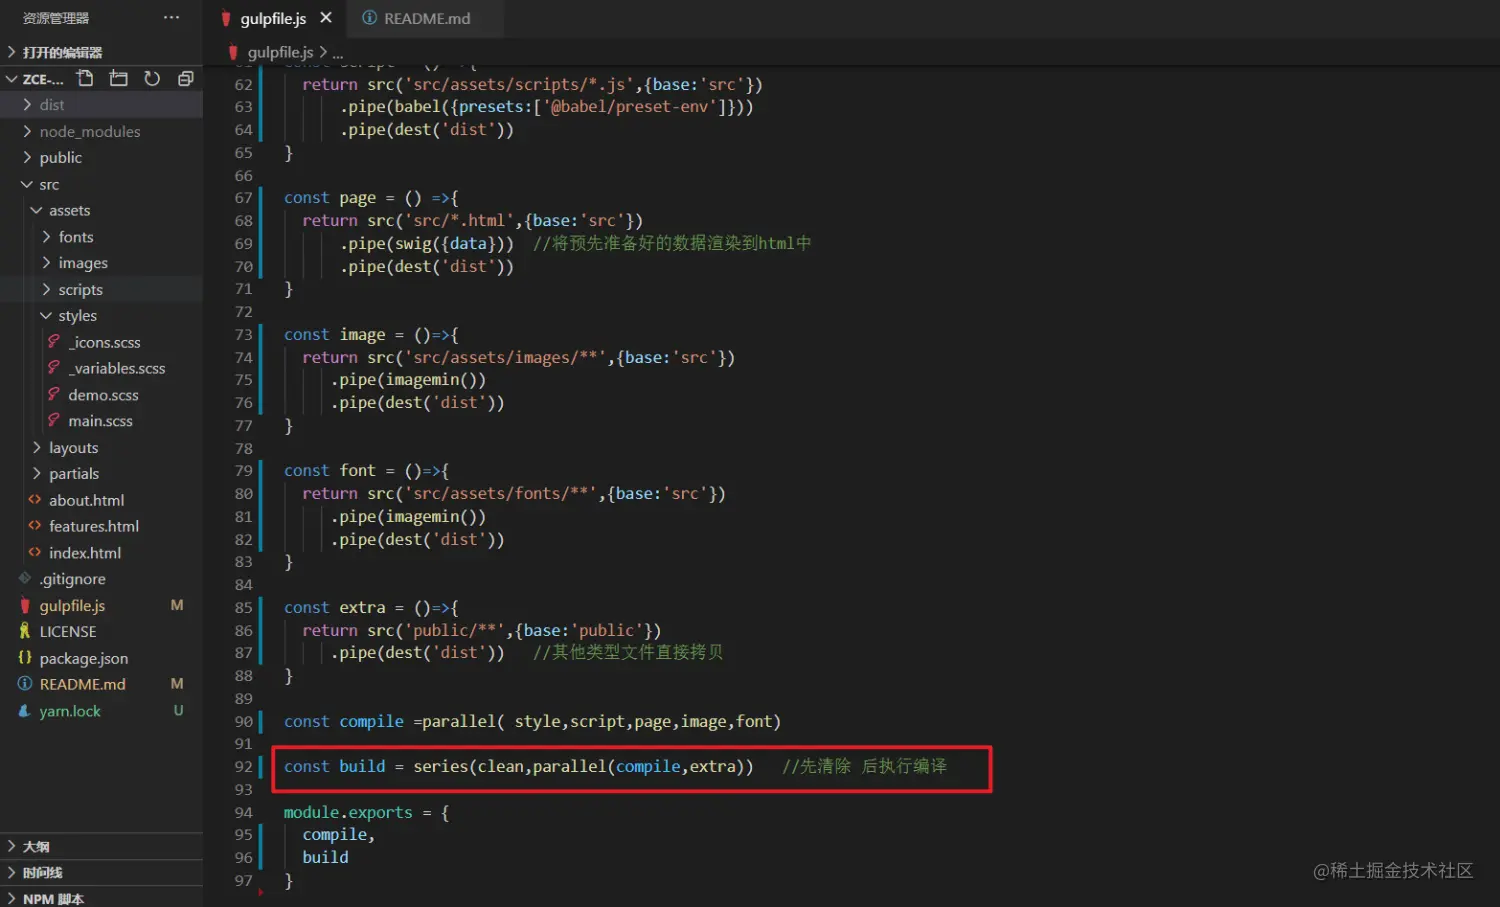Open README.md in the file tree
Image resolution: width=1500 pixels, height=907 pixels.
[101, 685]
